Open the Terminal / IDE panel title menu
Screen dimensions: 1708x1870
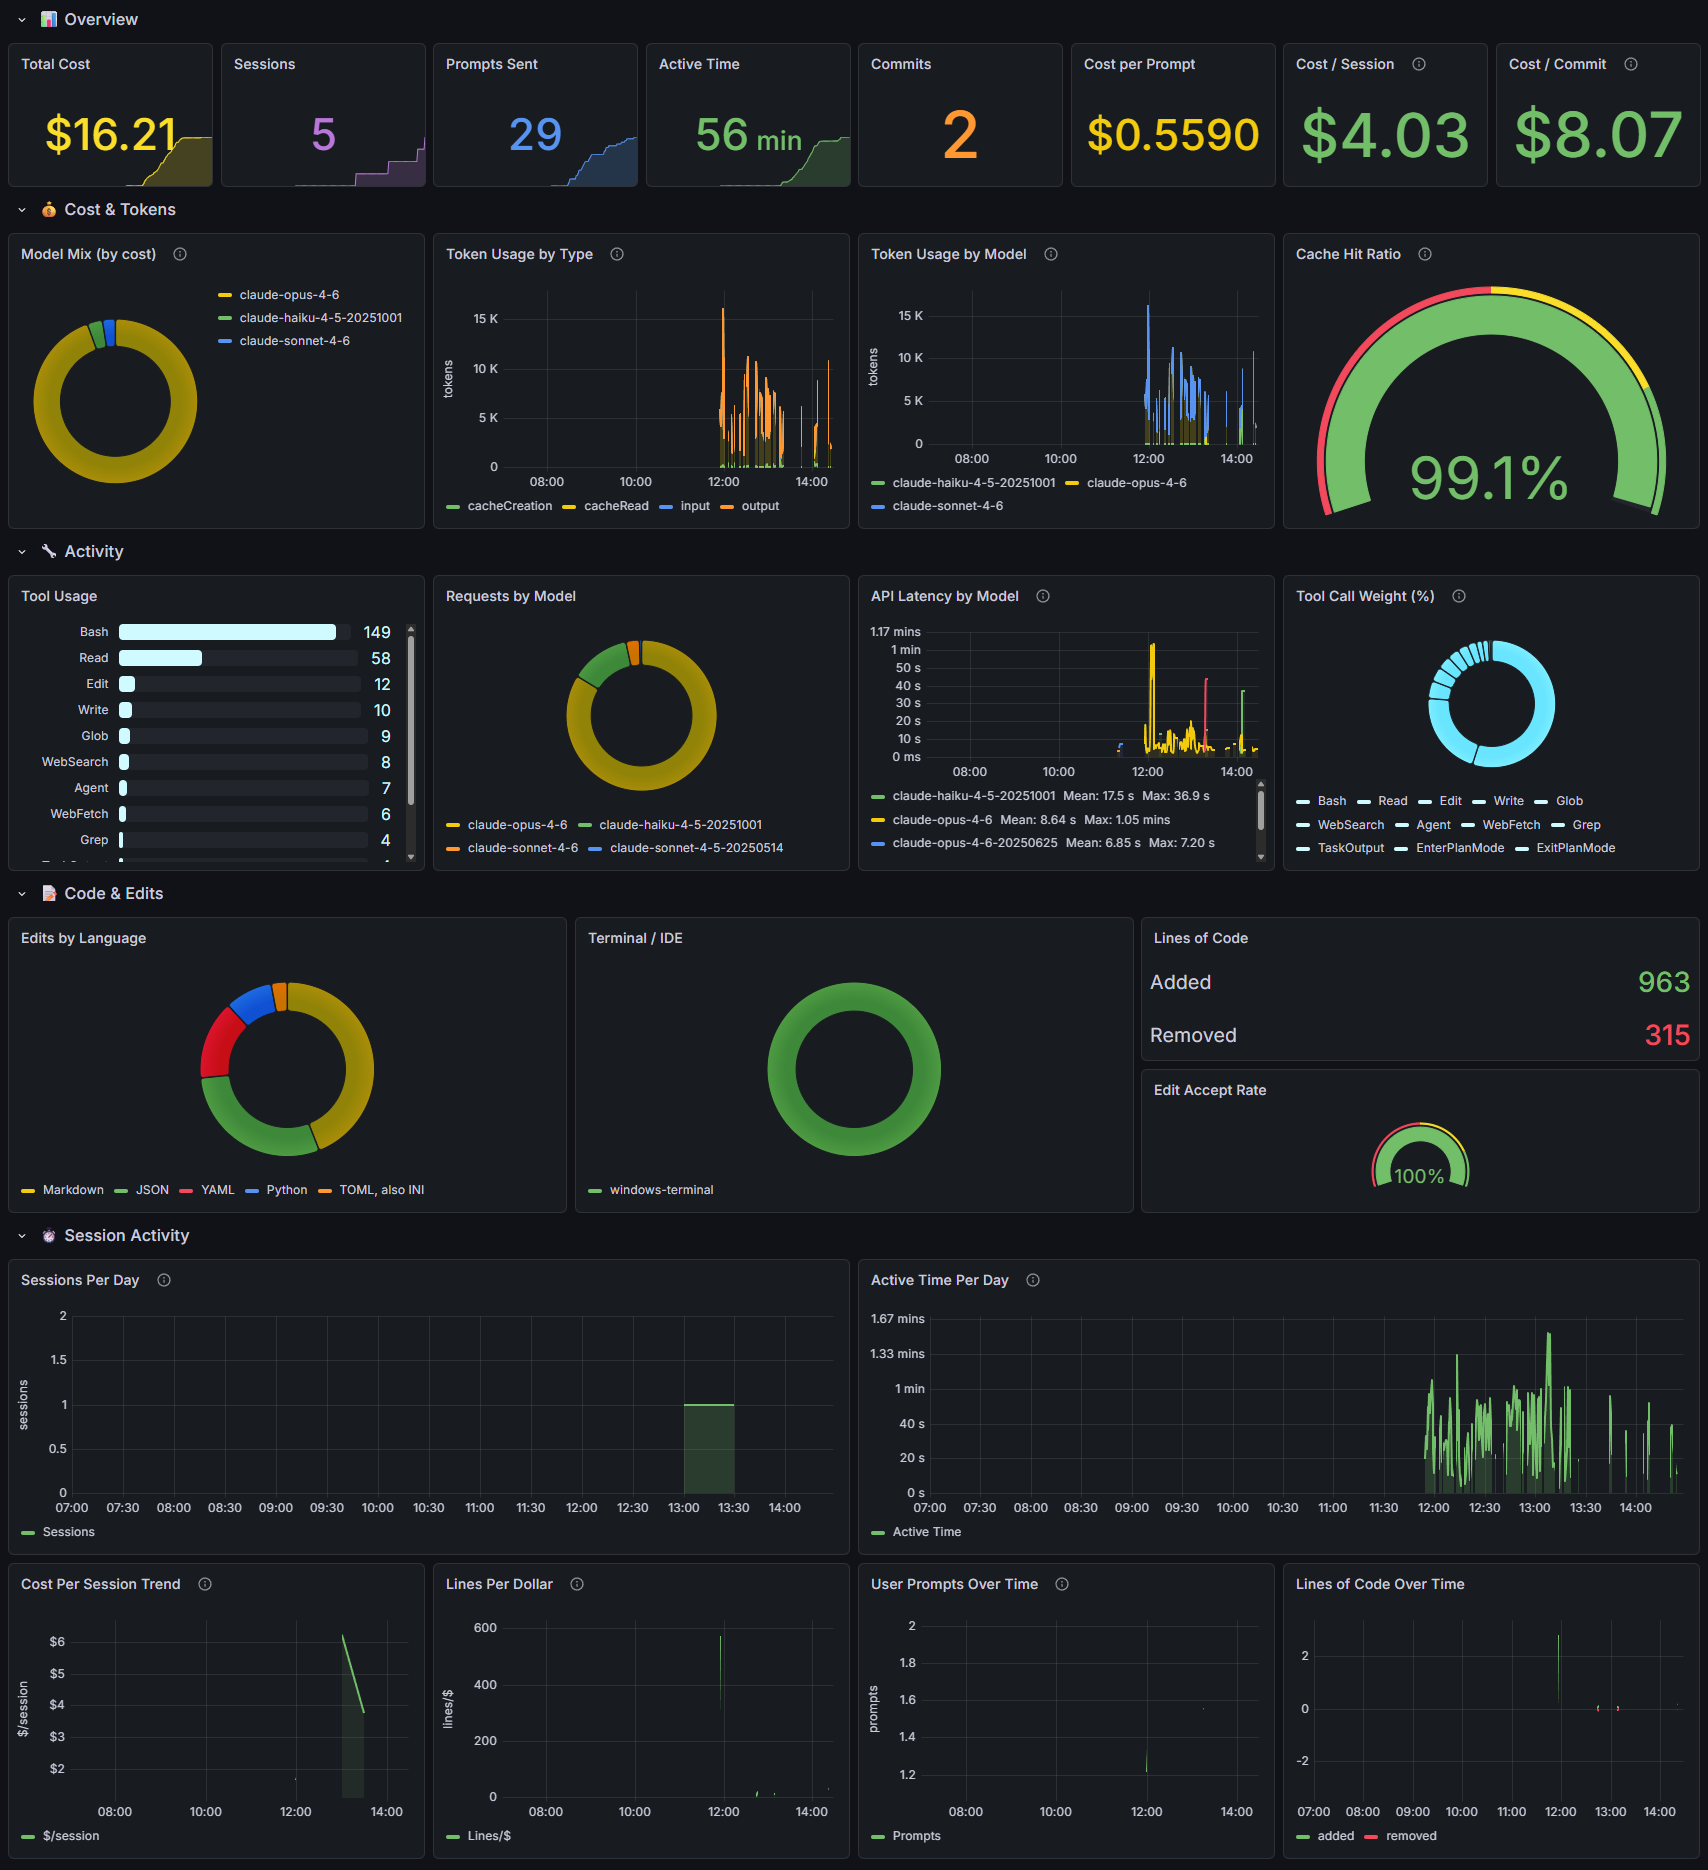click(635, 938)
